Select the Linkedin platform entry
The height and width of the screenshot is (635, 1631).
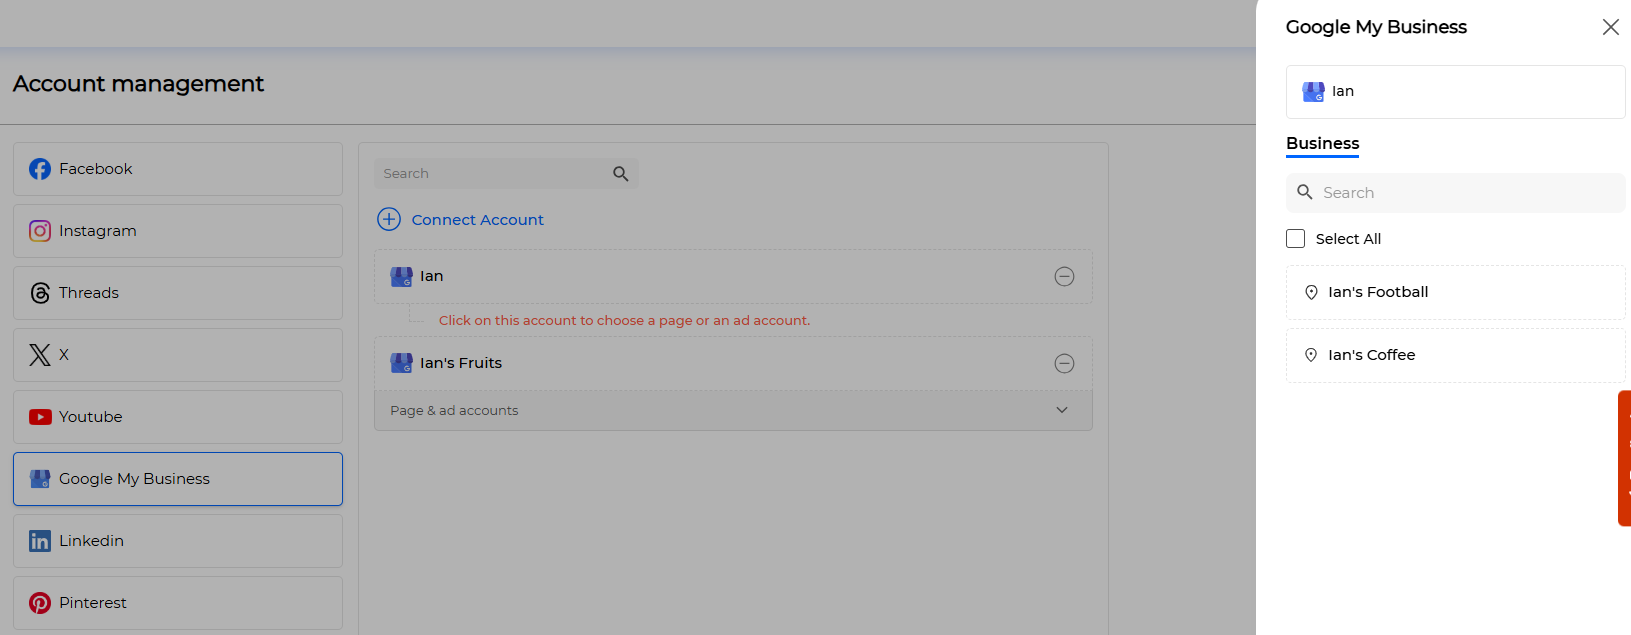tap(178, 541)
